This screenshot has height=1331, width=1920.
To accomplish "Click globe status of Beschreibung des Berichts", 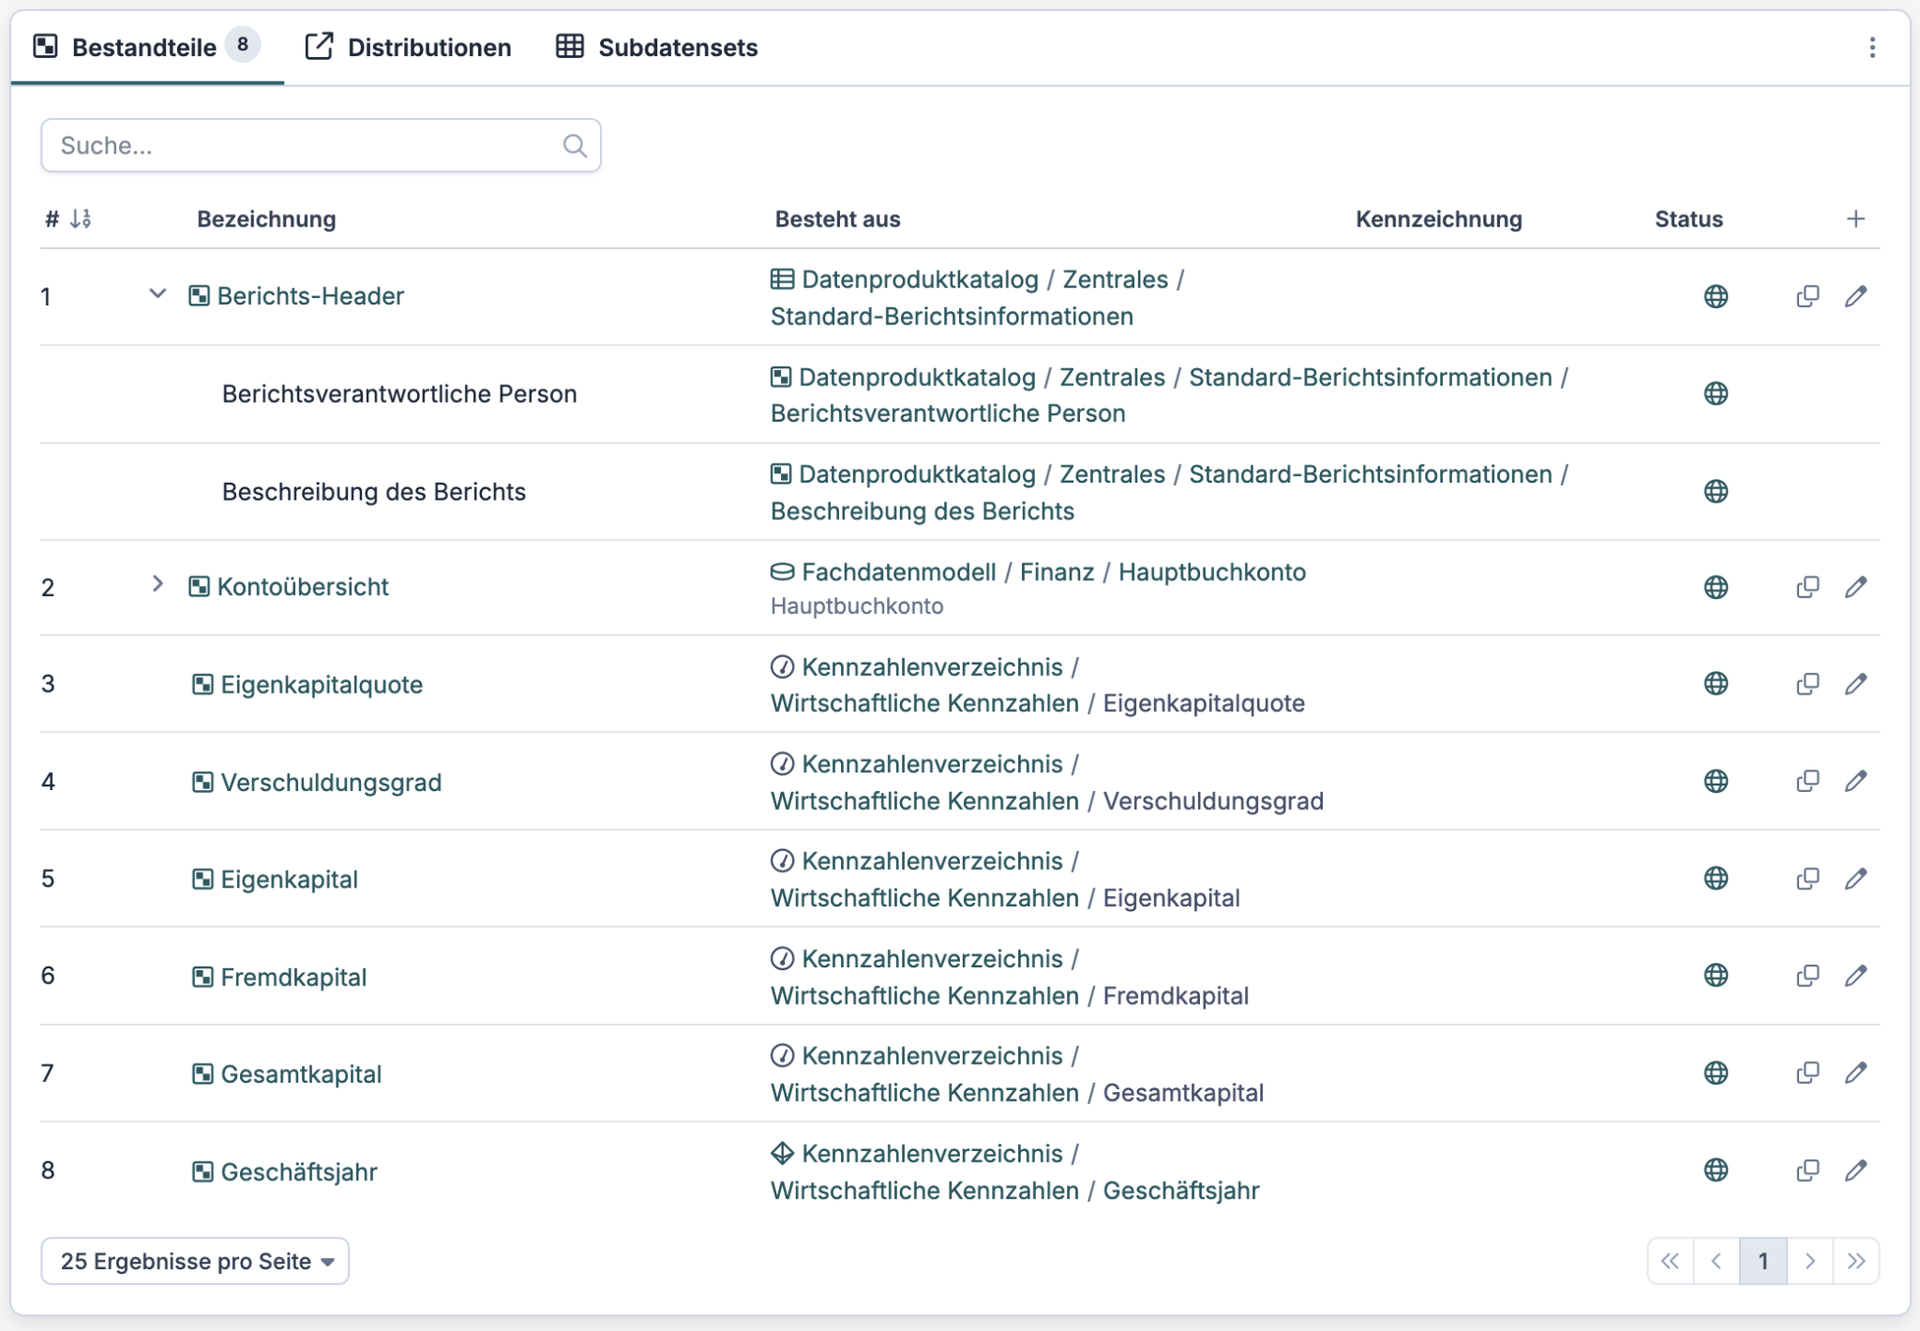I will [x=1715, y=491].
